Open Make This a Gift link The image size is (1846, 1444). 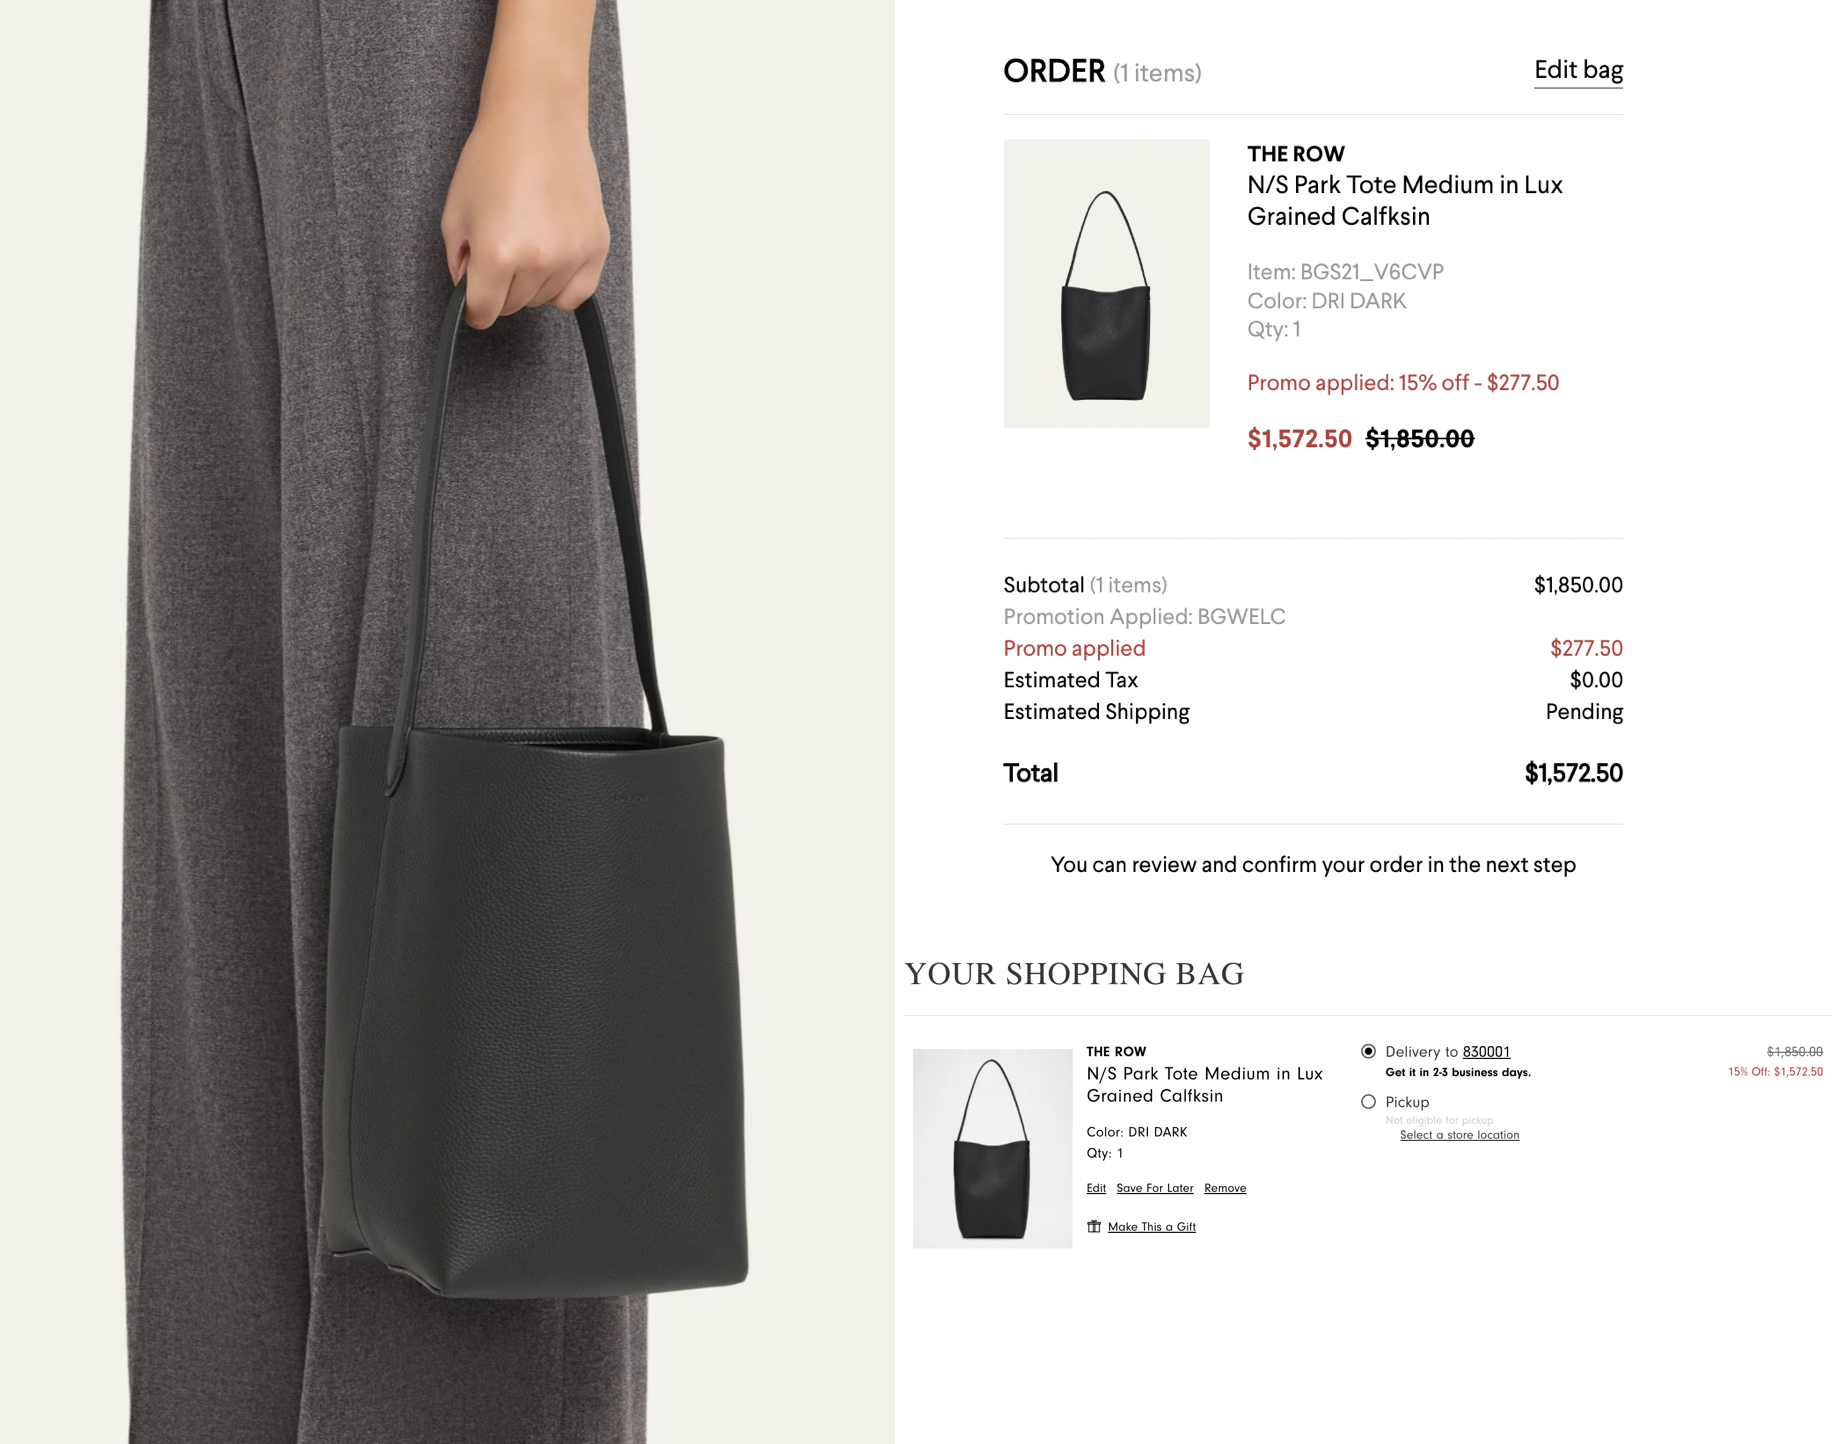point(1151,1227)
